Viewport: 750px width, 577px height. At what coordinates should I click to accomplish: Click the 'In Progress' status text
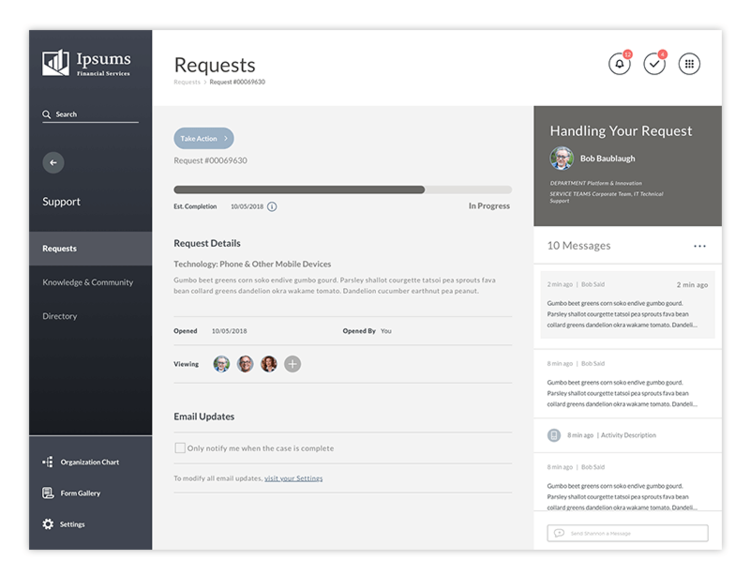coord(489,206)
